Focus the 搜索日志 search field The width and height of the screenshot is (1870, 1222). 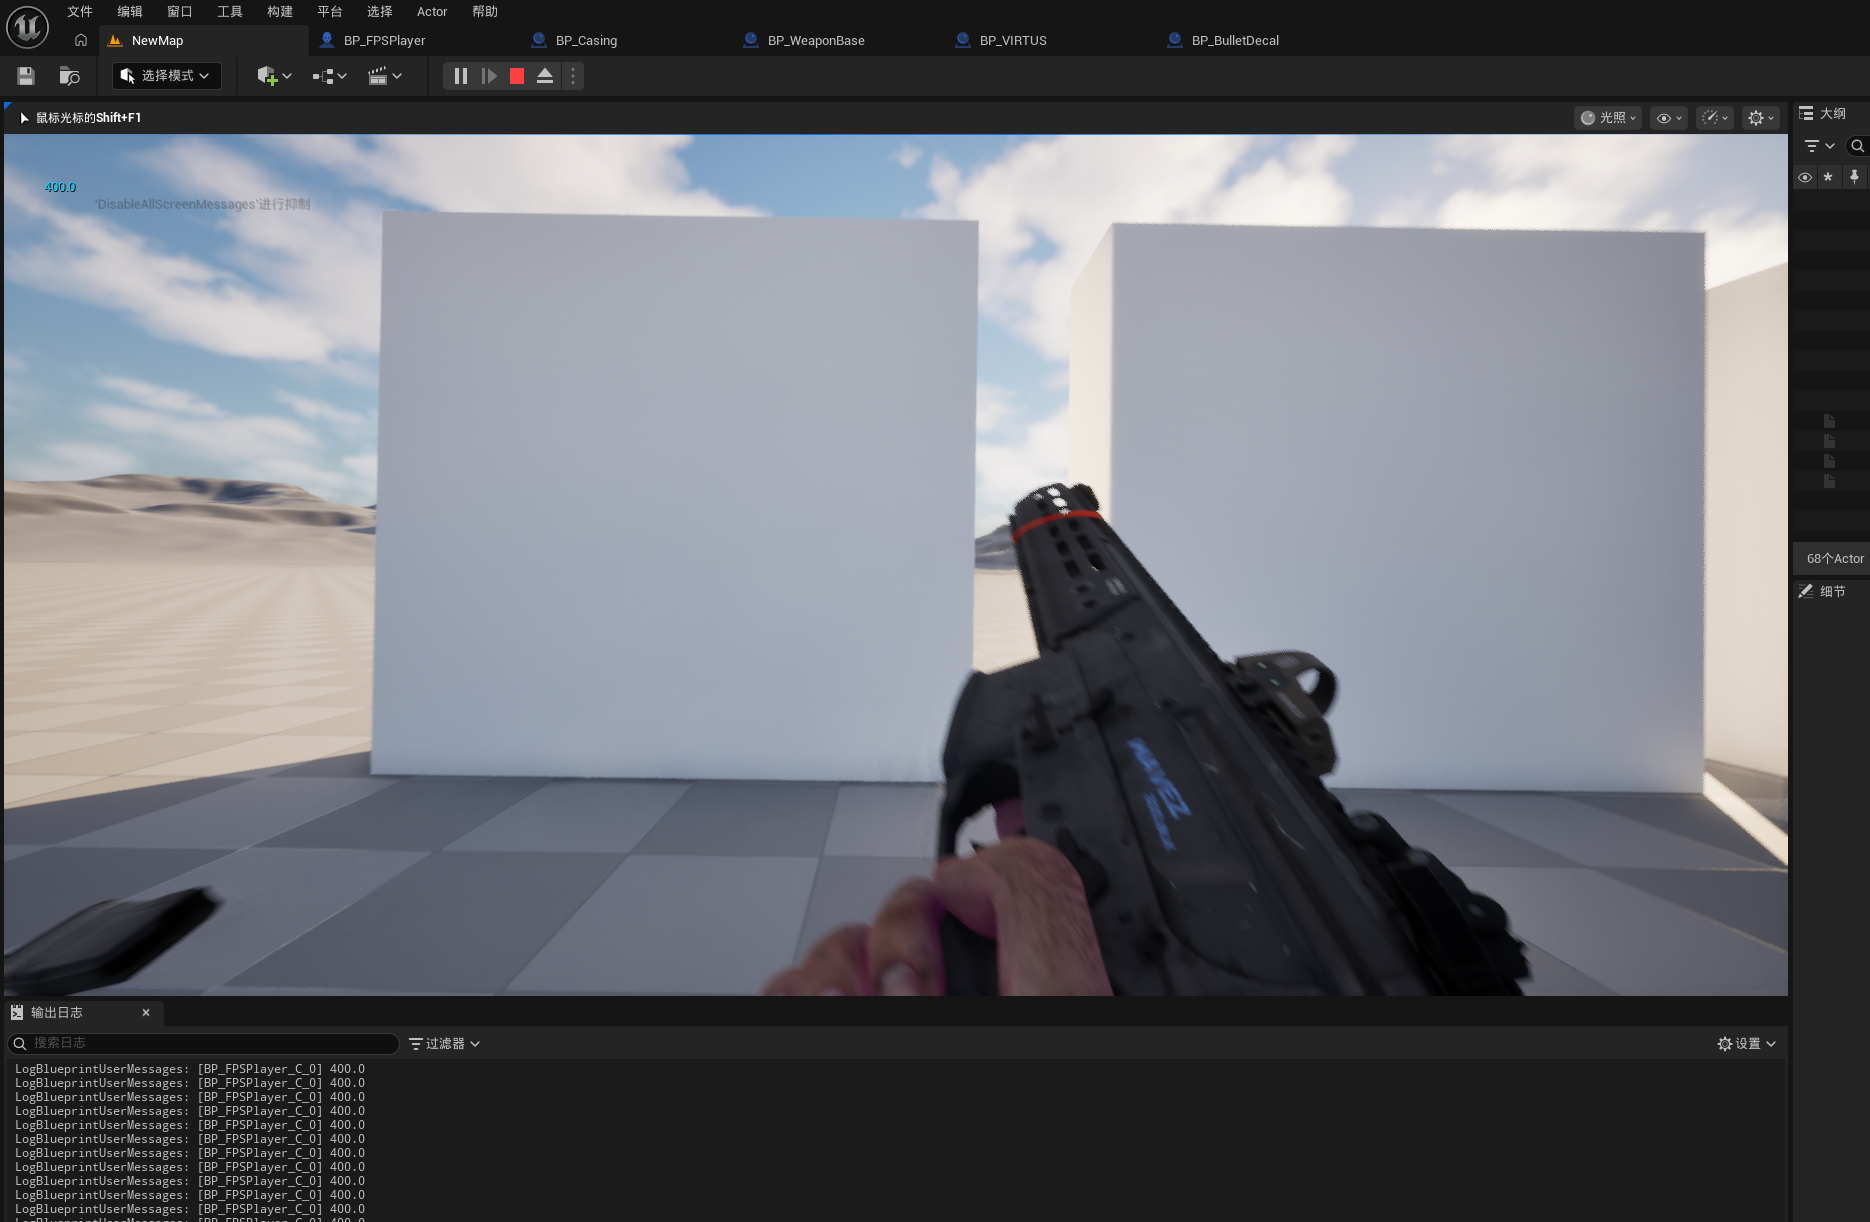[204, 1043]
